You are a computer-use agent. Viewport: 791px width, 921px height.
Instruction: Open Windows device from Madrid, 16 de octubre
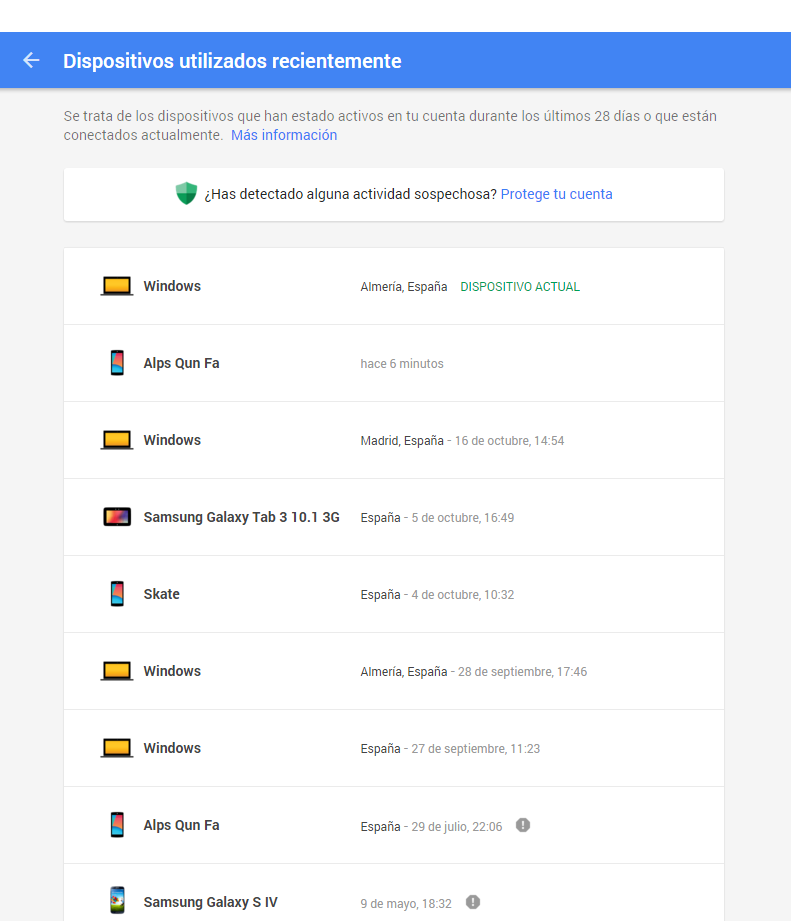[172, 440]
